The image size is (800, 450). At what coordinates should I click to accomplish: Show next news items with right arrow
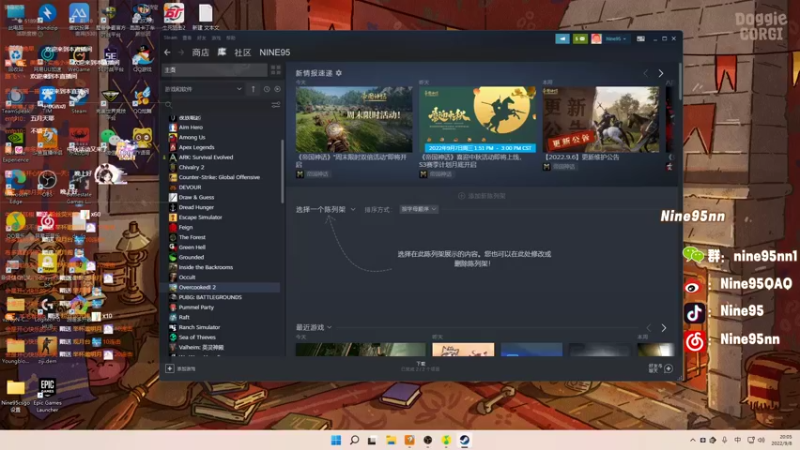(661, 73)
